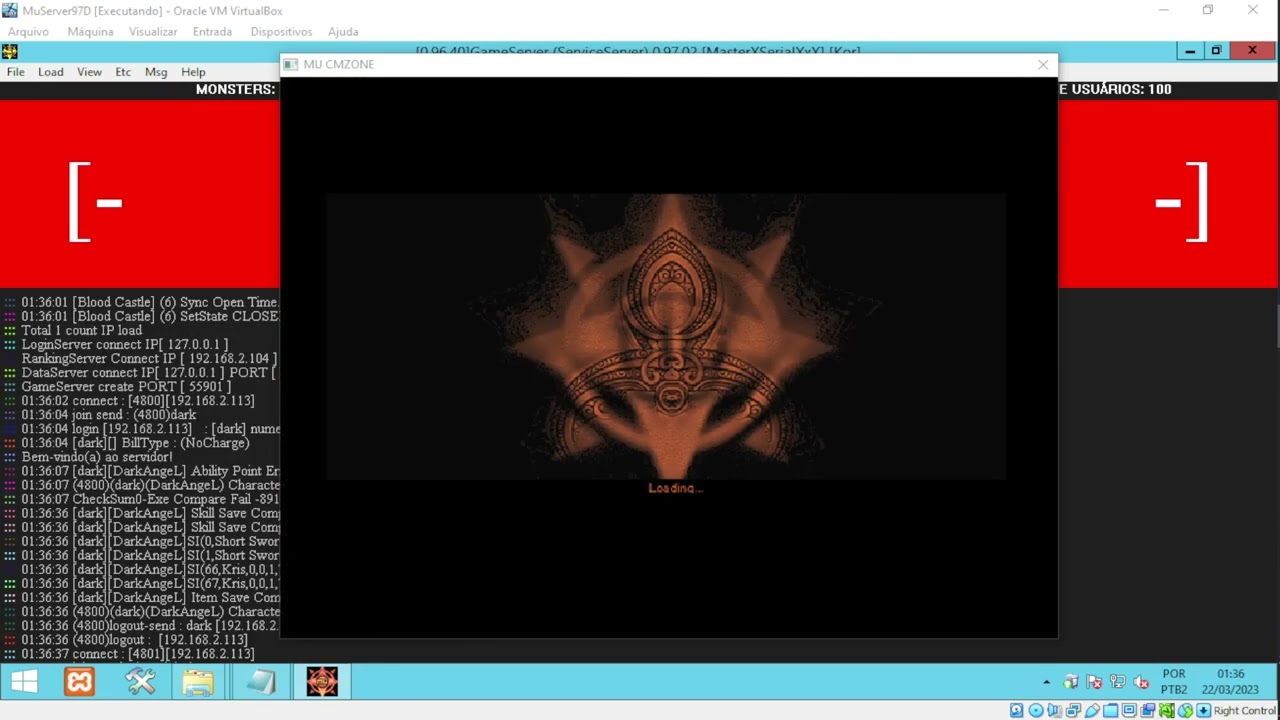
Task: Select log line '01:36:04 join send : (4800)dark'
Action: [109, 414]
